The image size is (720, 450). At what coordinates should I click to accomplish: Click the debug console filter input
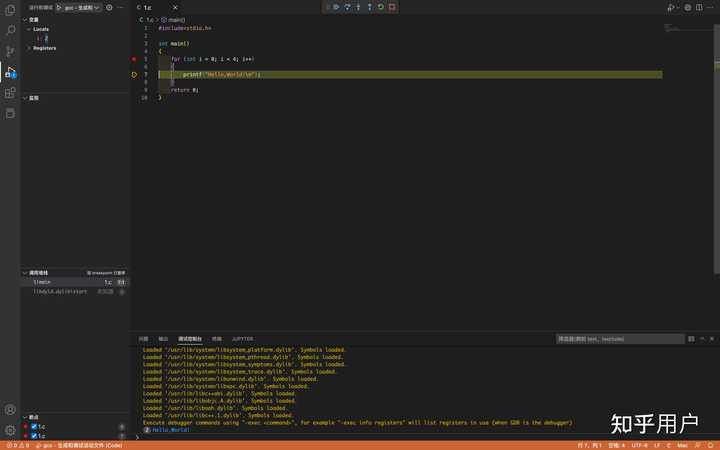point(618,339)
